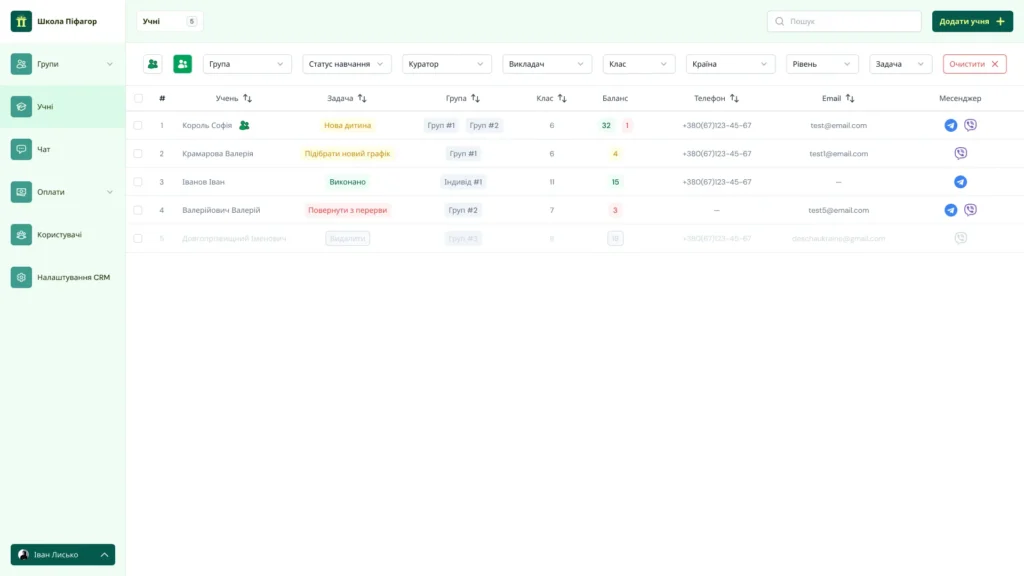Select the green group filter icon
The image size is (1024, 576).
182,64
